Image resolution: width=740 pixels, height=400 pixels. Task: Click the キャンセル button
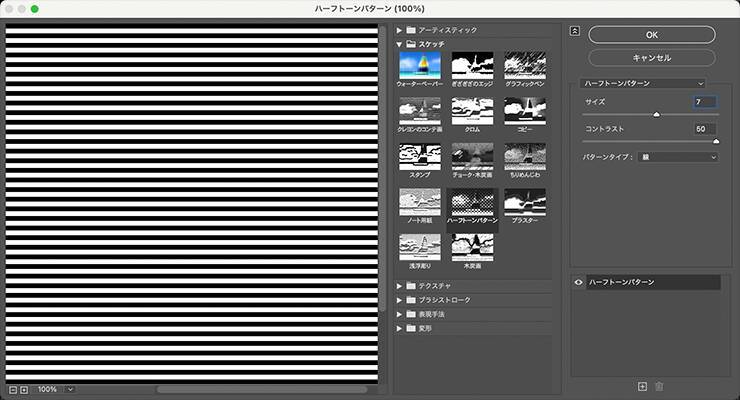pos(651,57)
